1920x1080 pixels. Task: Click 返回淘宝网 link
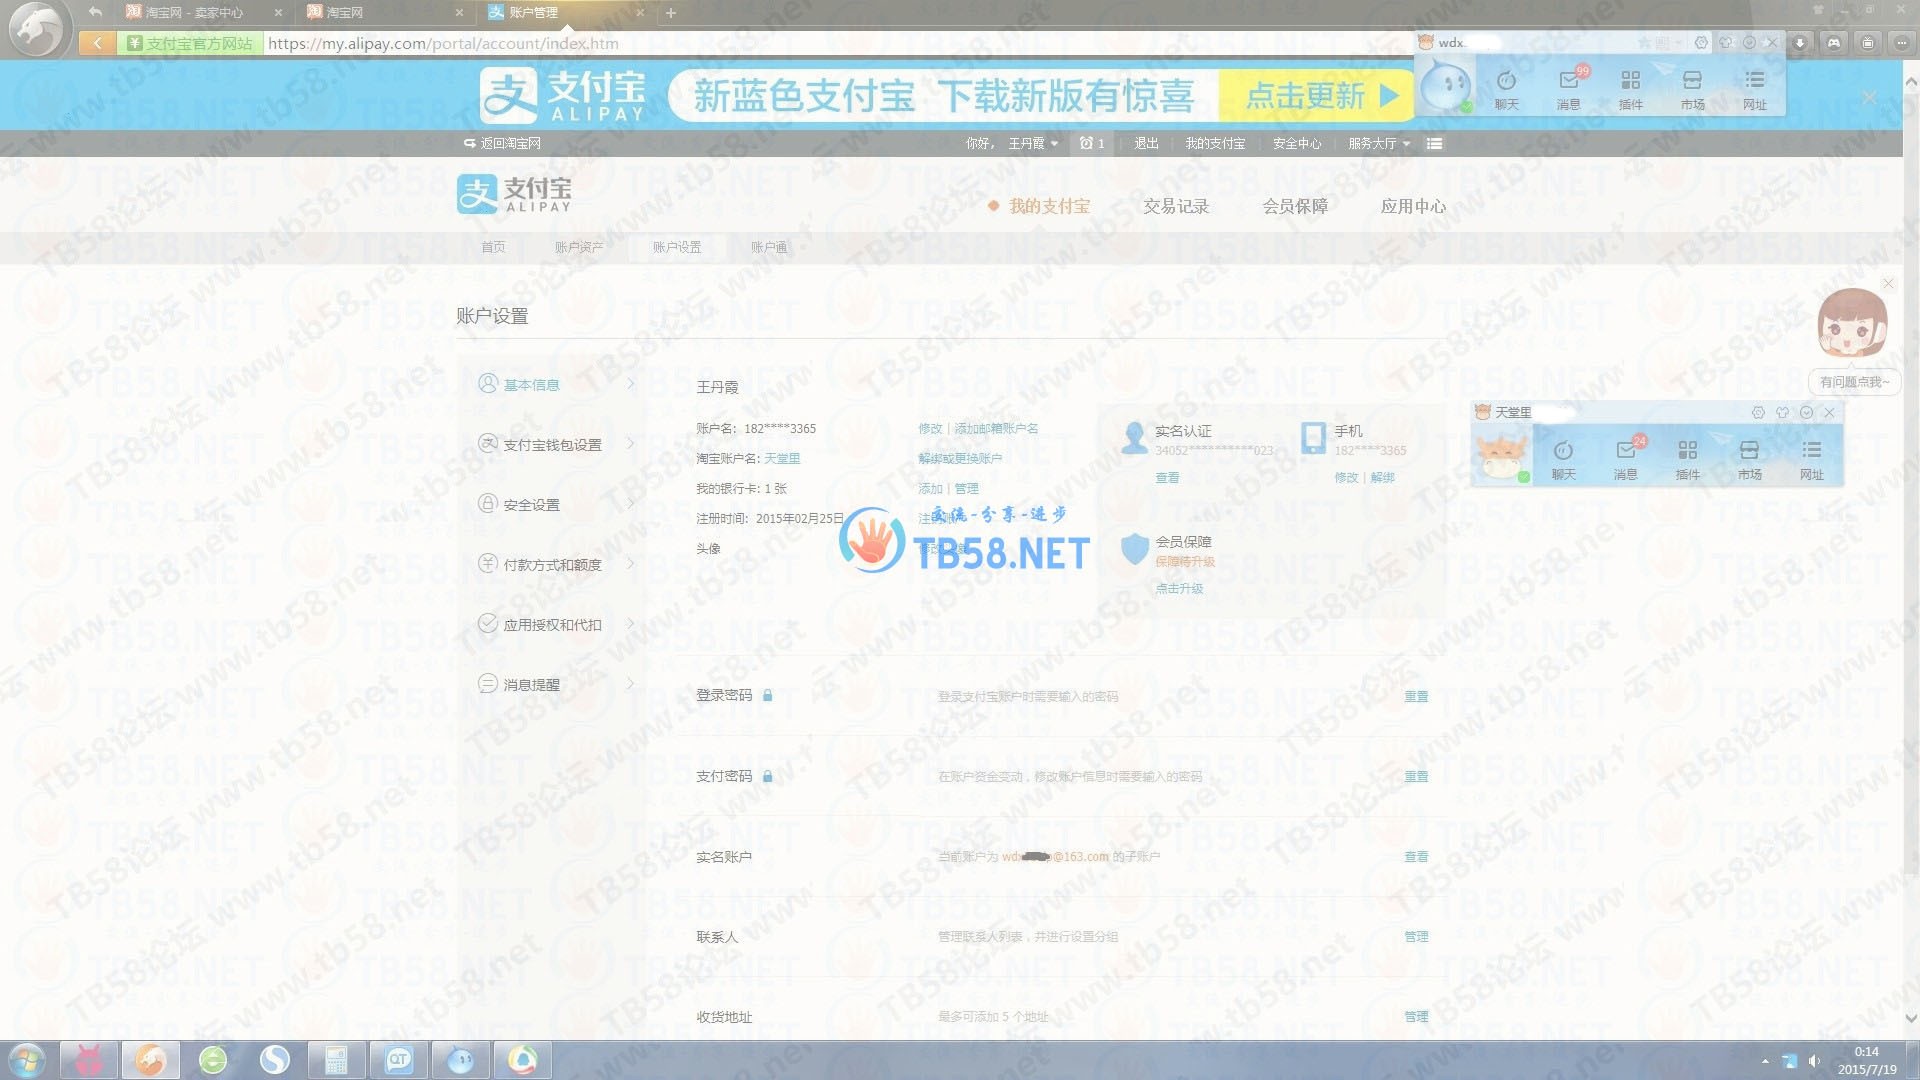503,144
